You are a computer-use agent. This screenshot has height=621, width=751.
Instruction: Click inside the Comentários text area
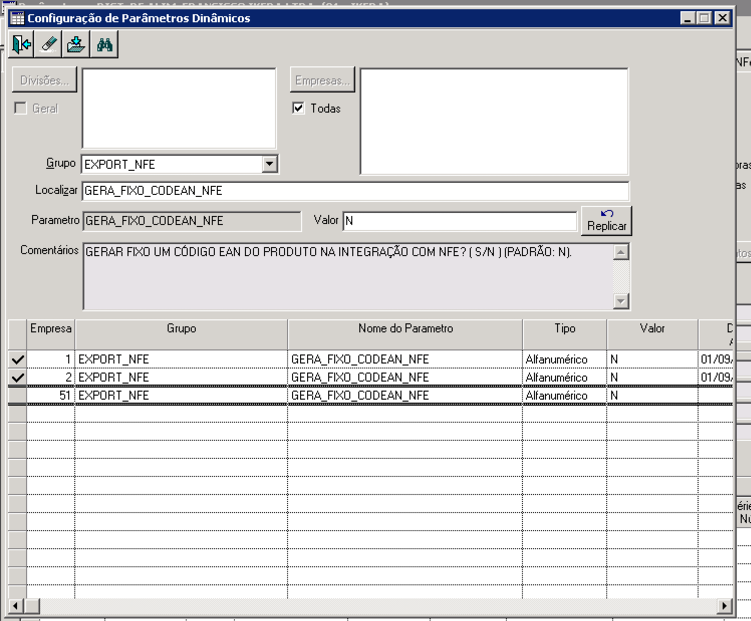[x=348, y=276]
